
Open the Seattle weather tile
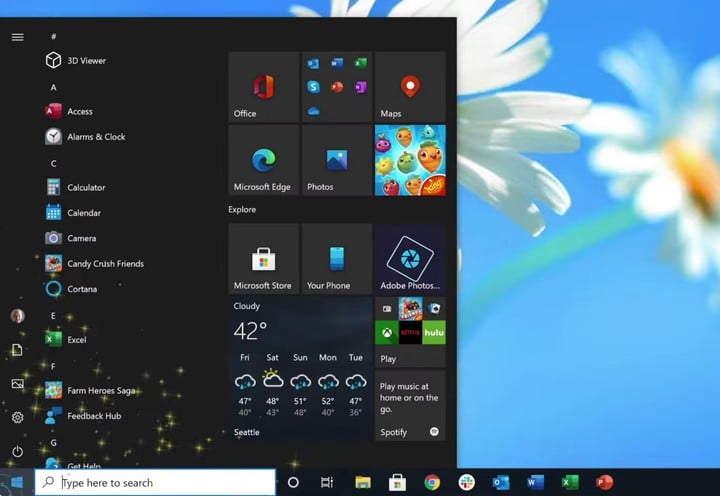coord(300,369)
